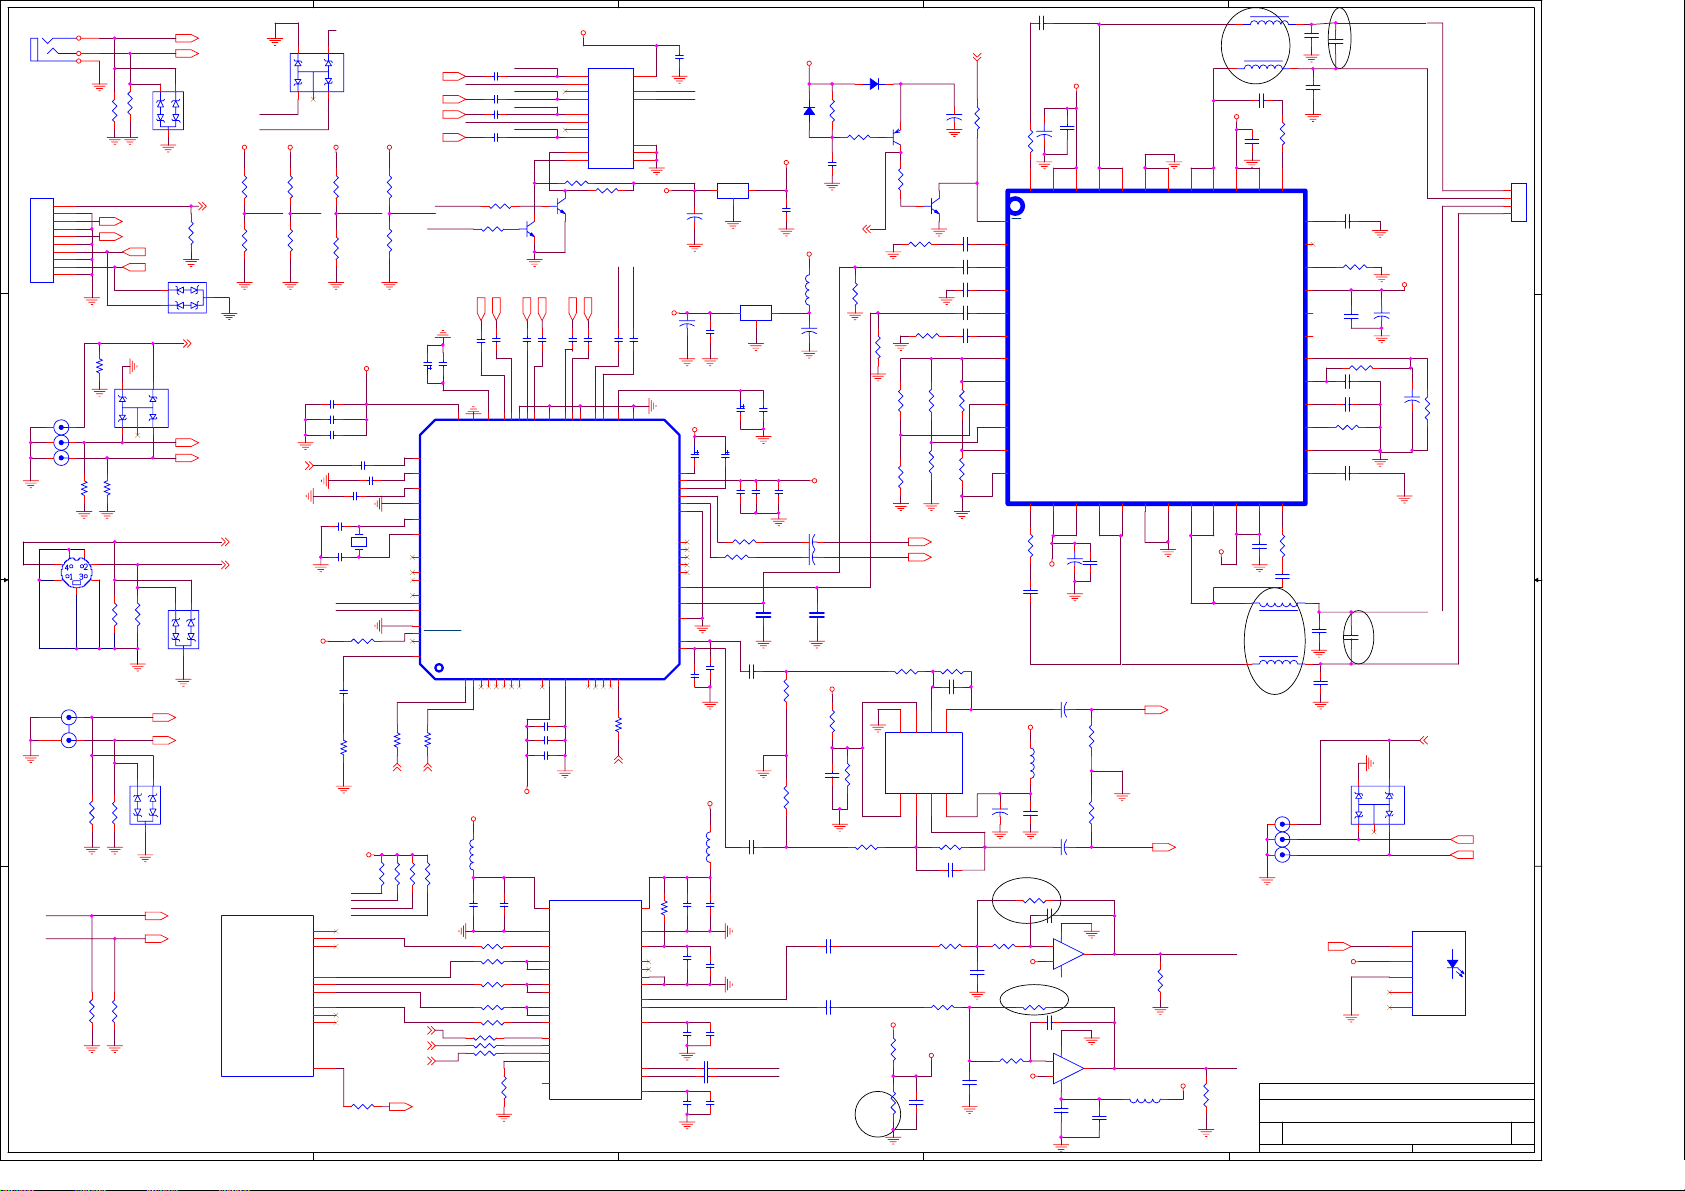This screenshot has width=1685, height=1191.
Task: Select the upward-pointing blue diode near top center
Action: tap(809, 110)
